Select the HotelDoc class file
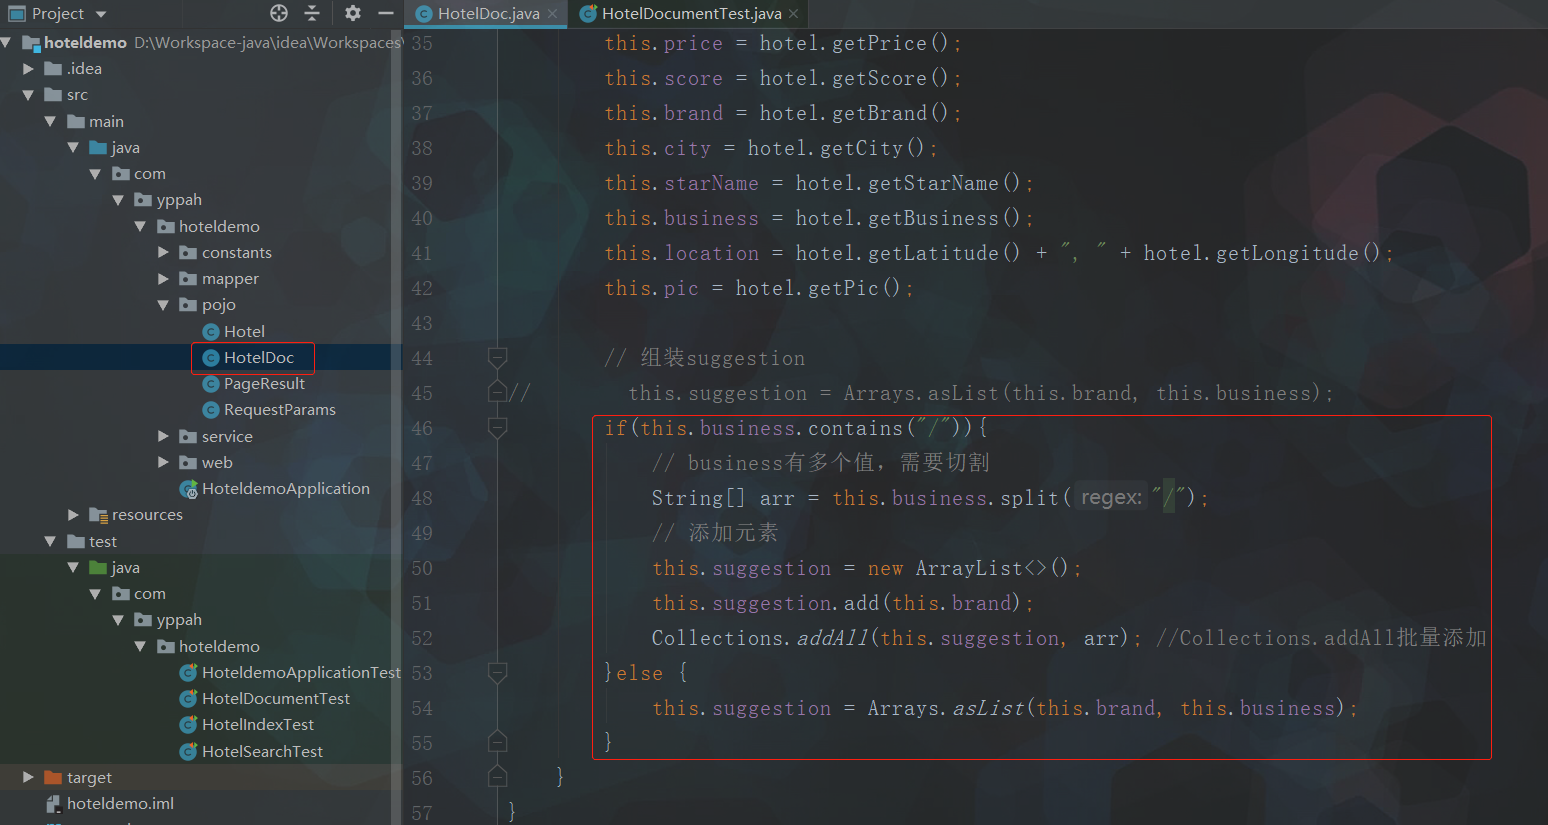 click(x=259, y=357)
